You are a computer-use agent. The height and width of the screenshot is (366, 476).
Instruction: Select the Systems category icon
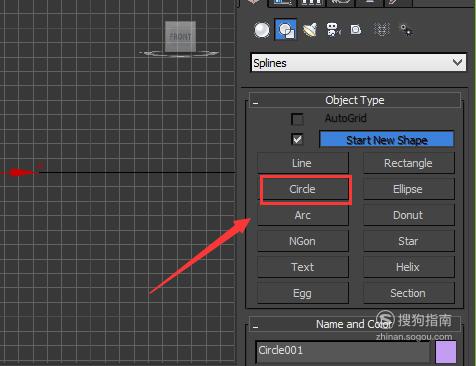[406, 30]
